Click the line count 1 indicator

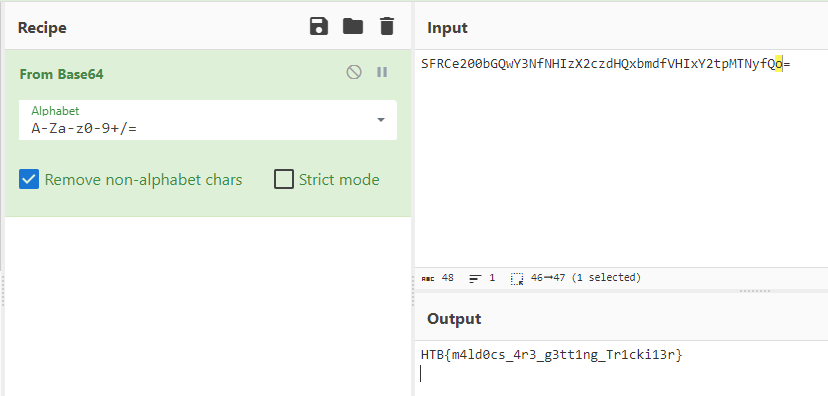tap(482, 278)
